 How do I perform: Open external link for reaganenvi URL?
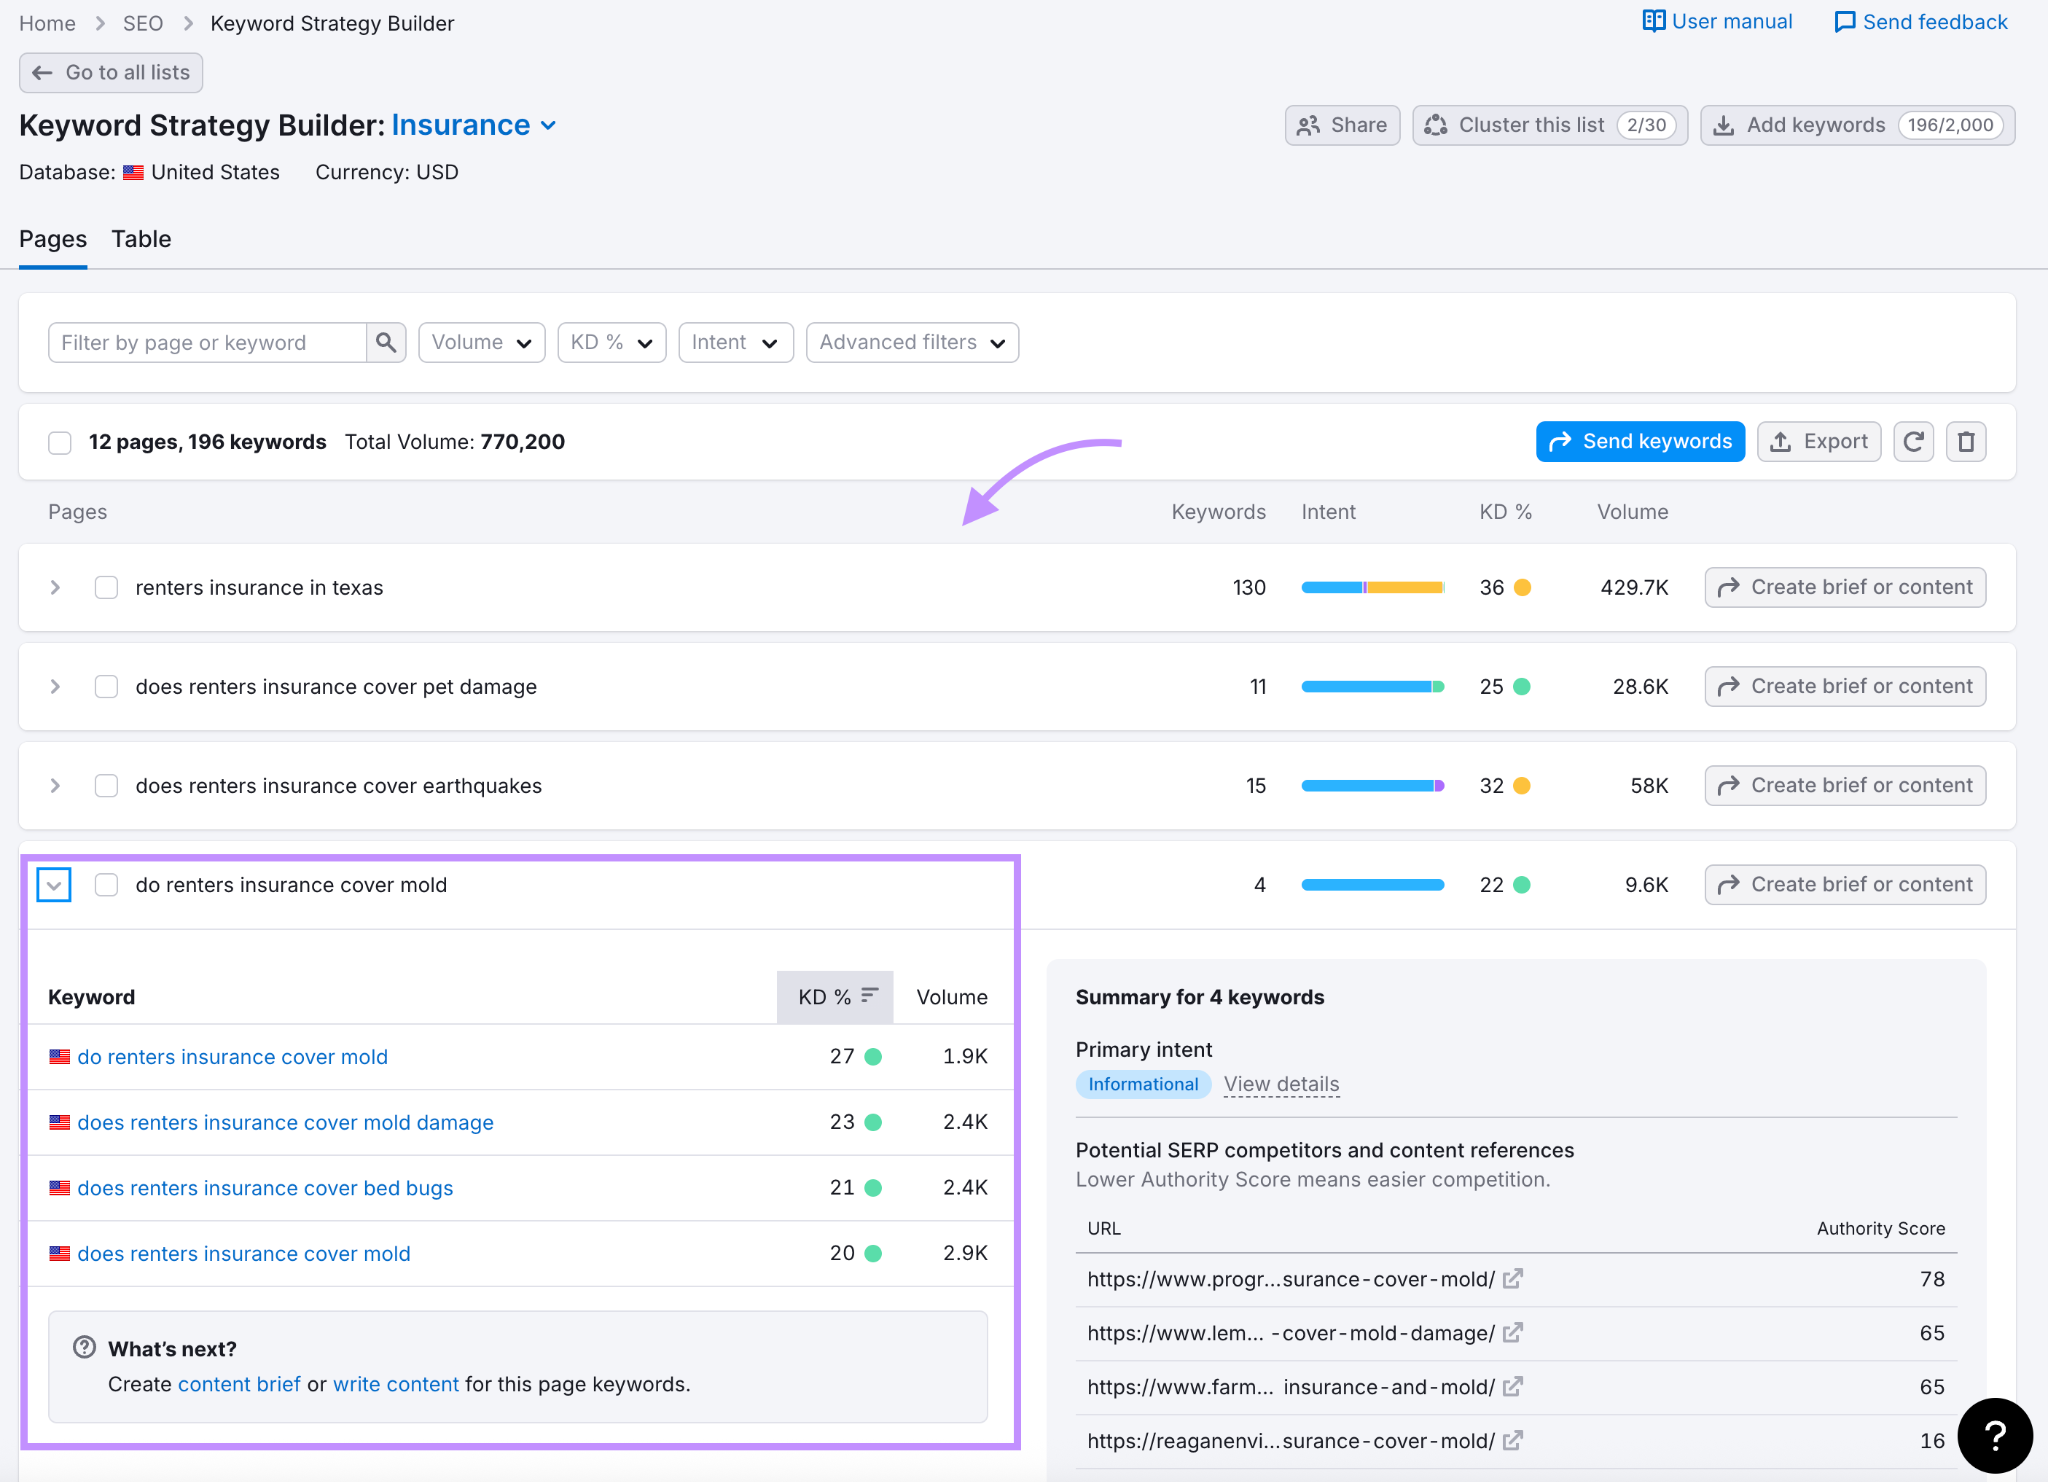1512,1441
